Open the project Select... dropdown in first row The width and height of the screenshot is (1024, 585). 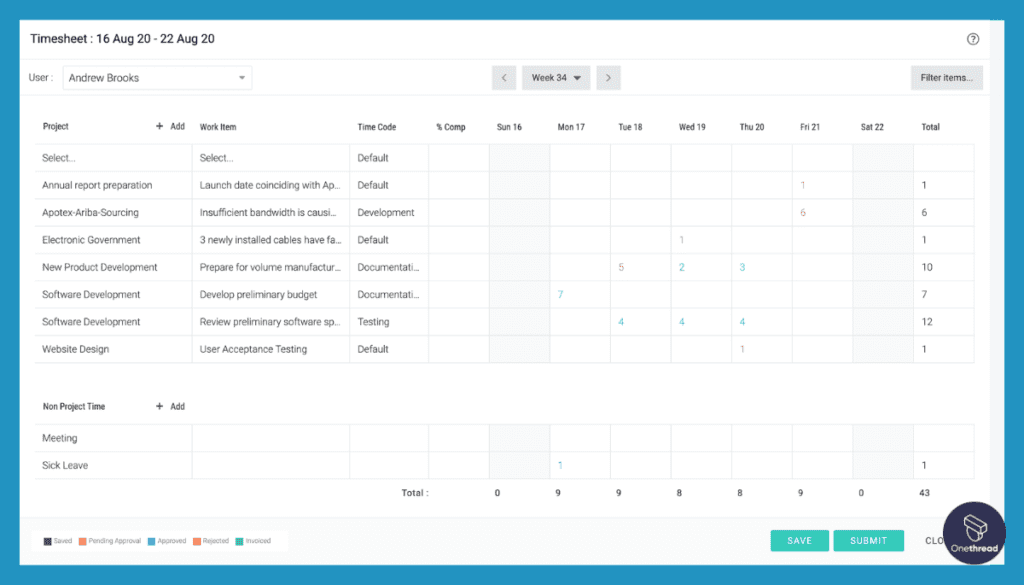[x=114, y=158]
